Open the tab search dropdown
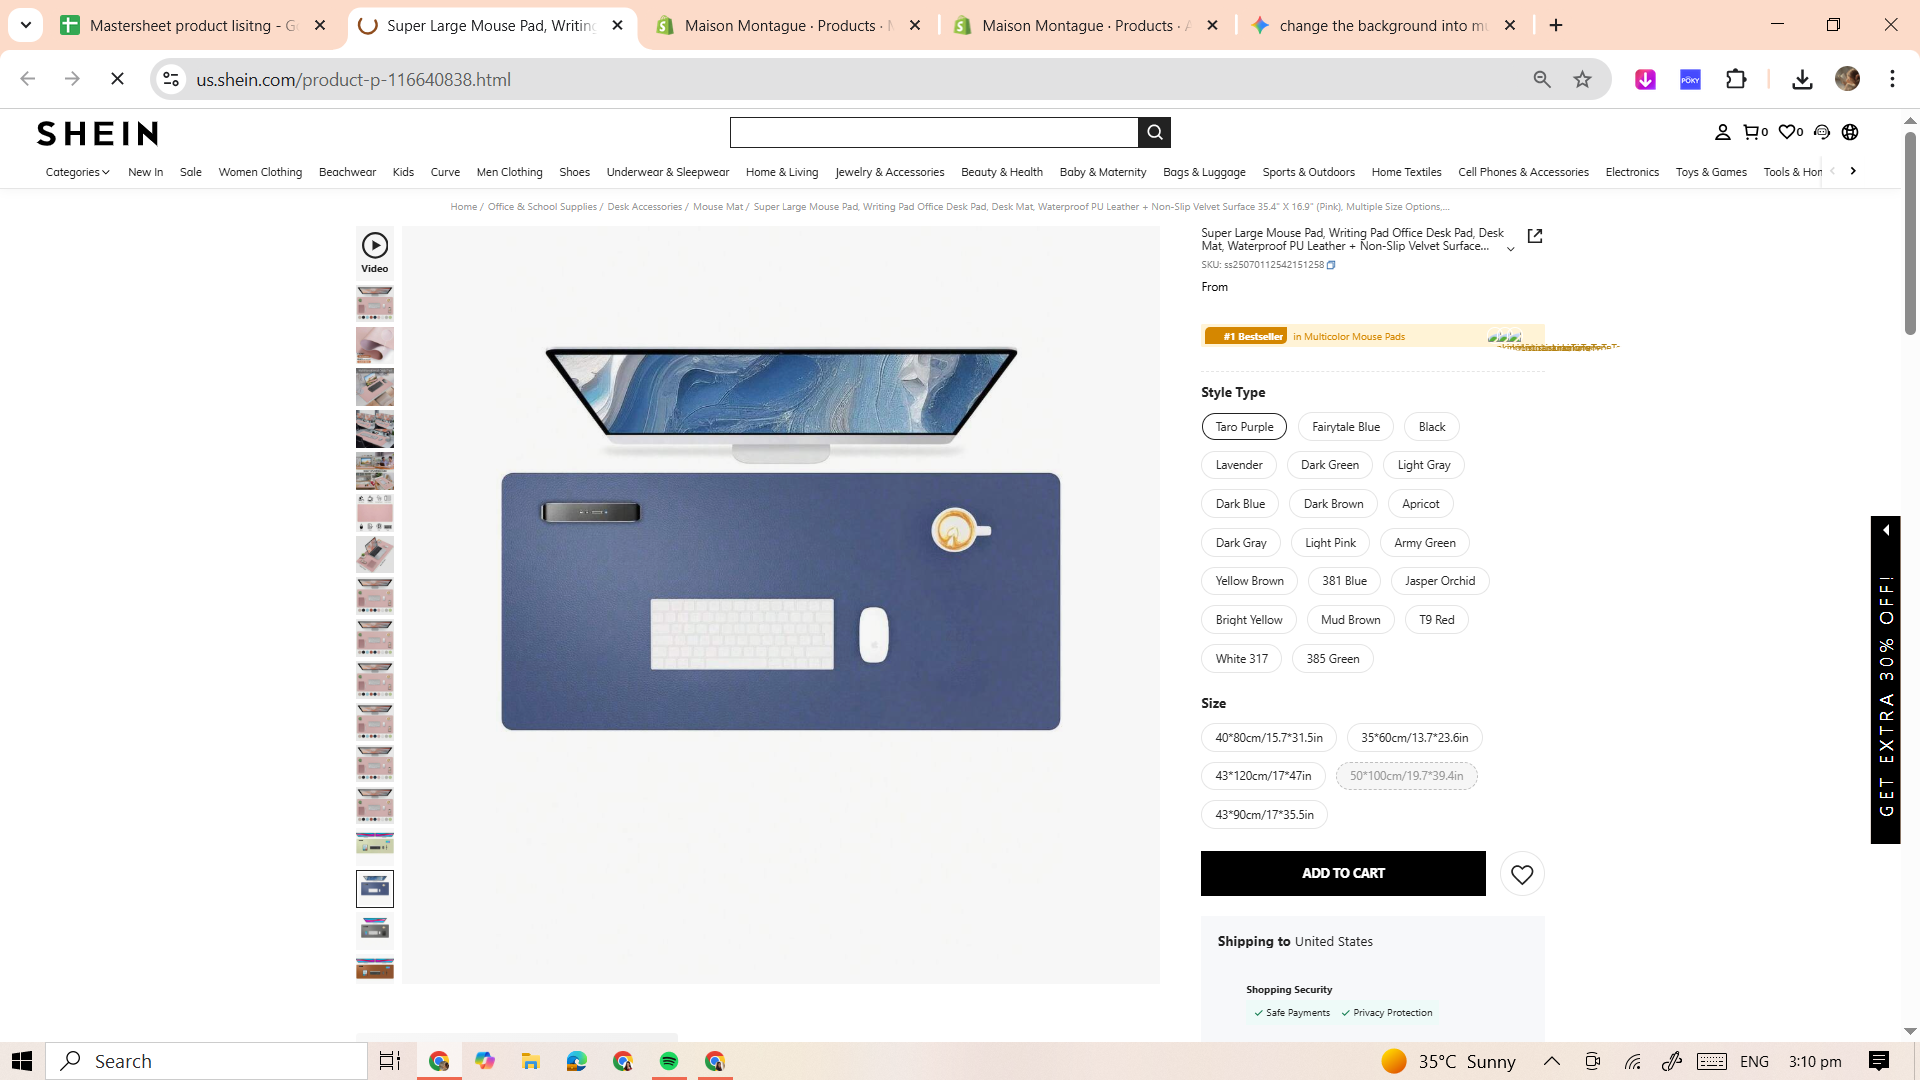The height and width of the screenshot is (1080, 1920). pyautogui.click(x=26, y=25)
